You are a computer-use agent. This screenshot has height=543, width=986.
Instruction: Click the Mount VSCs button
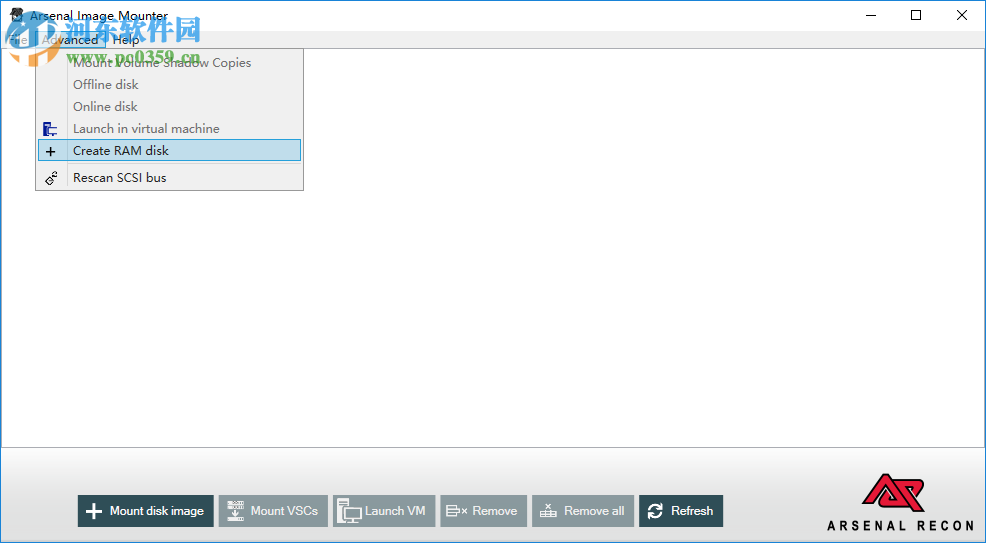[x=274, y=511]
